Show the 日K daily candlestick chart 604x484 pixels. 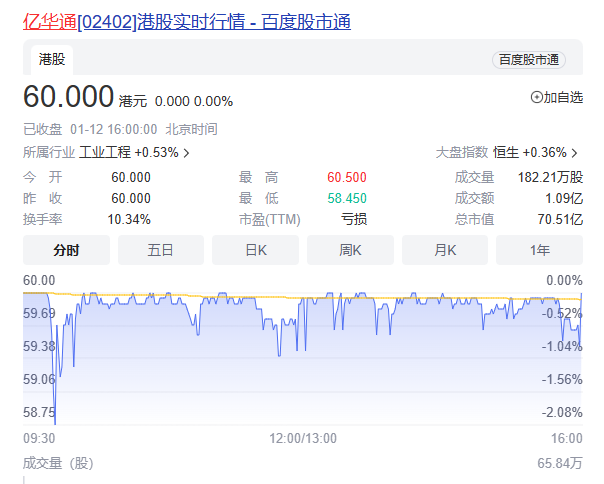point(255,250)
